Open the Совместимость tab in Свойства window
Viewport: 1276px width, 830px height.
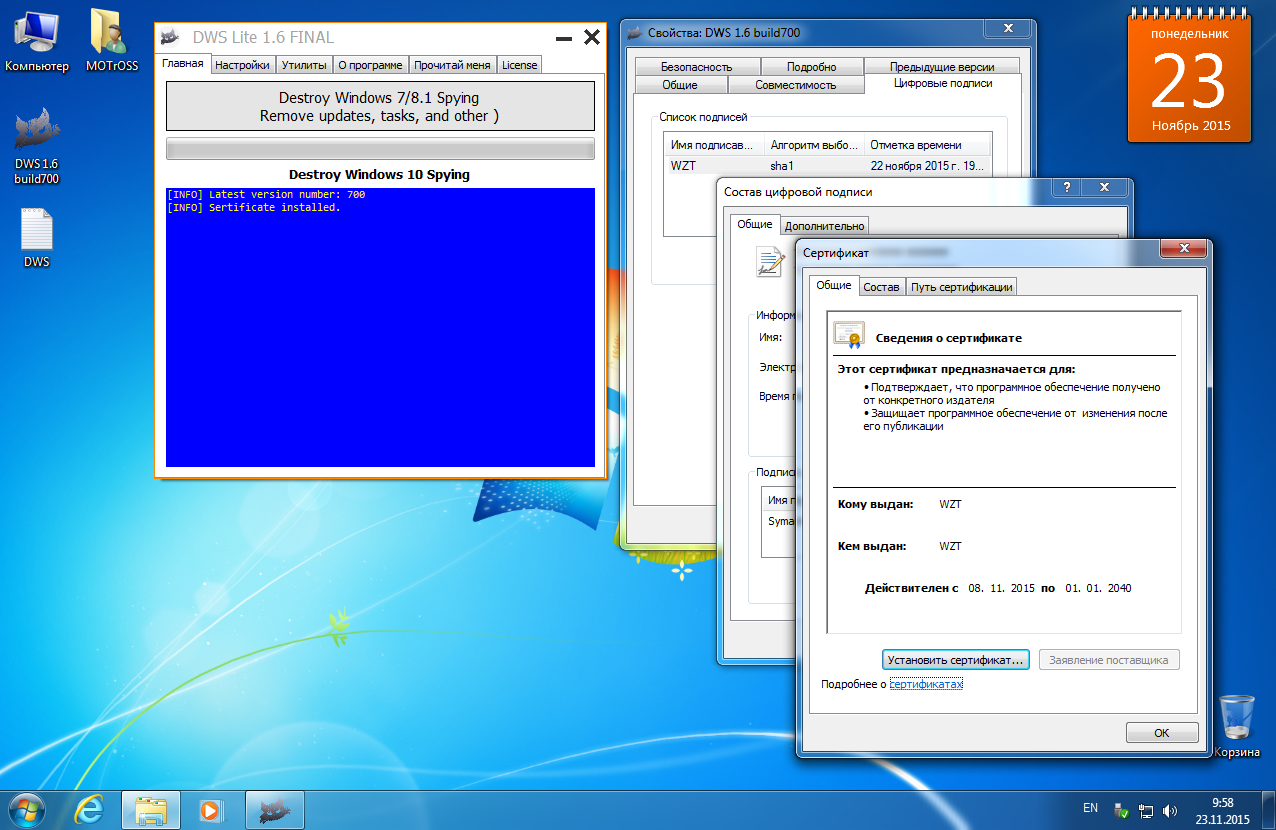point(795,85)
